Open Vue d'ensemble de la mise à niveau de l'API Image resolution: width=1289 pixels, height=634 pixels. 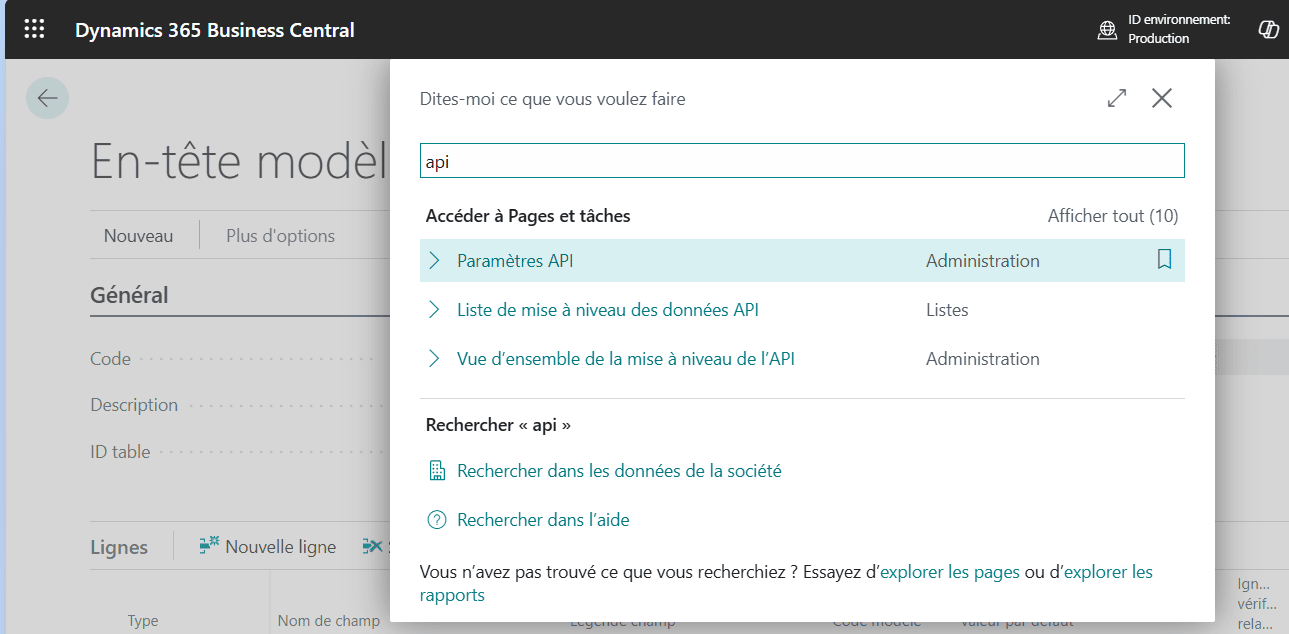pyautogui.click(x=626, y=359)
